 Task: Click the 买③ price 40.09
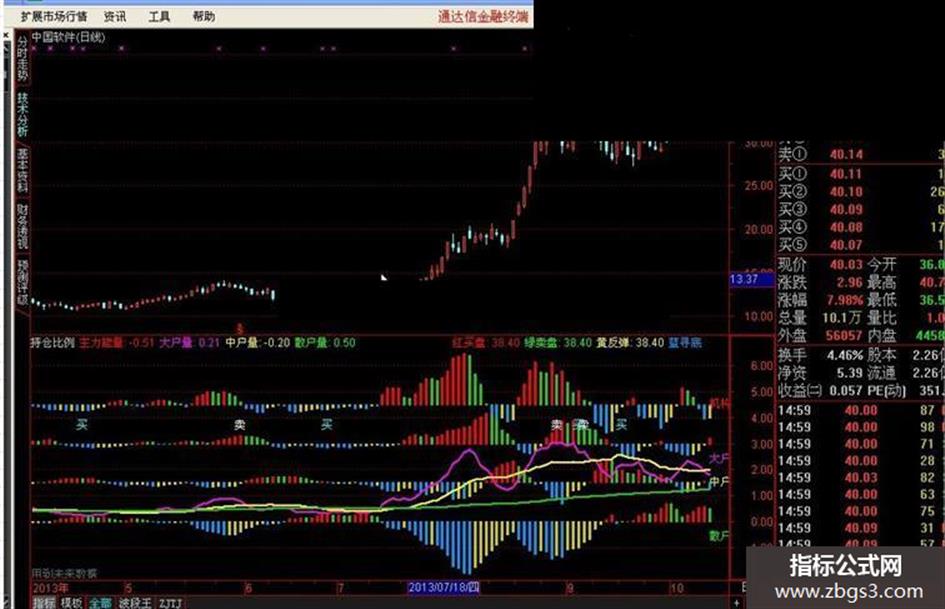pos(846,210)
